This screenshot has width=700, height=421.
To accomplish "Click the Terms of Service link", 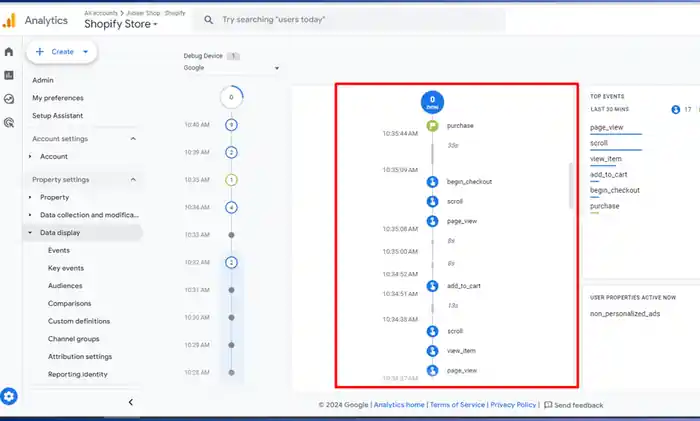I will (457, 405).
